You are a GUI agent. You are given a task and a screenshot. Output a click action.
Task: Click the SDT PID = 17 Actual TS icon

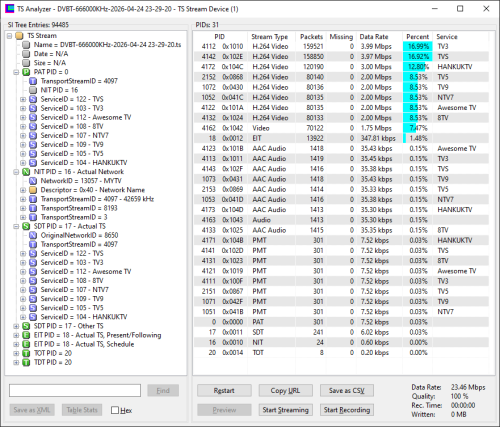pos(26,226)
